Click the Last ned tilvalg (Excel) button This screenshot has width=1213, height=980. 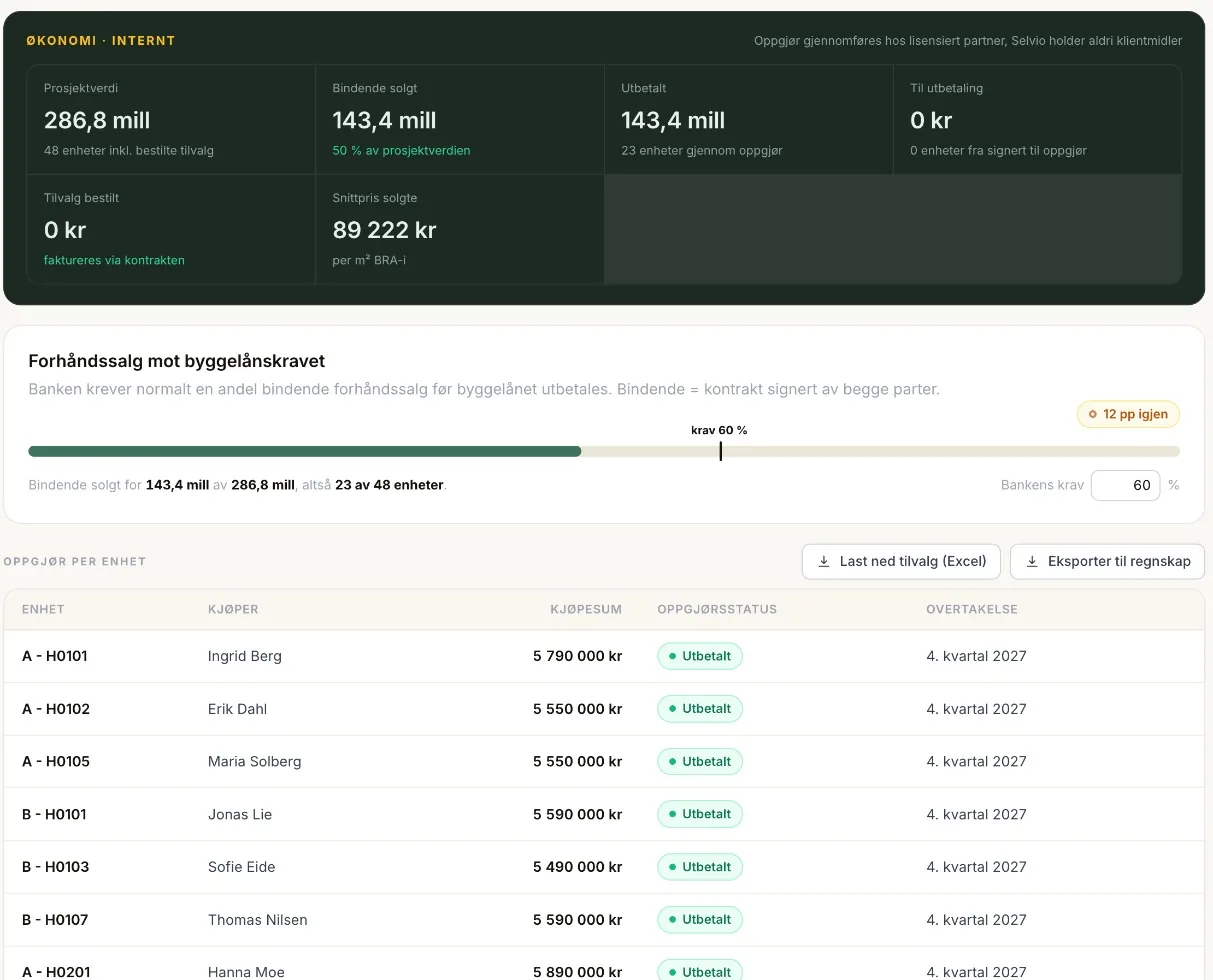[901, 561]
